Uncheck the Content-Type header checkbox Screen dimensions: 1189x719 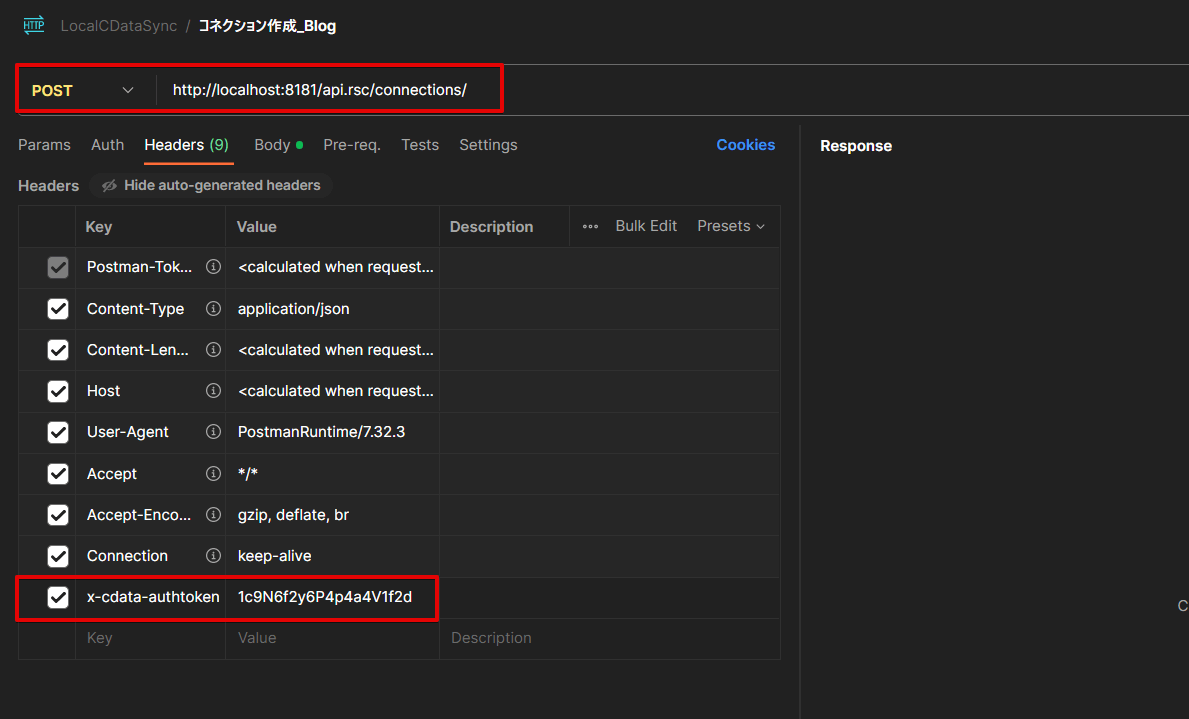58,309
